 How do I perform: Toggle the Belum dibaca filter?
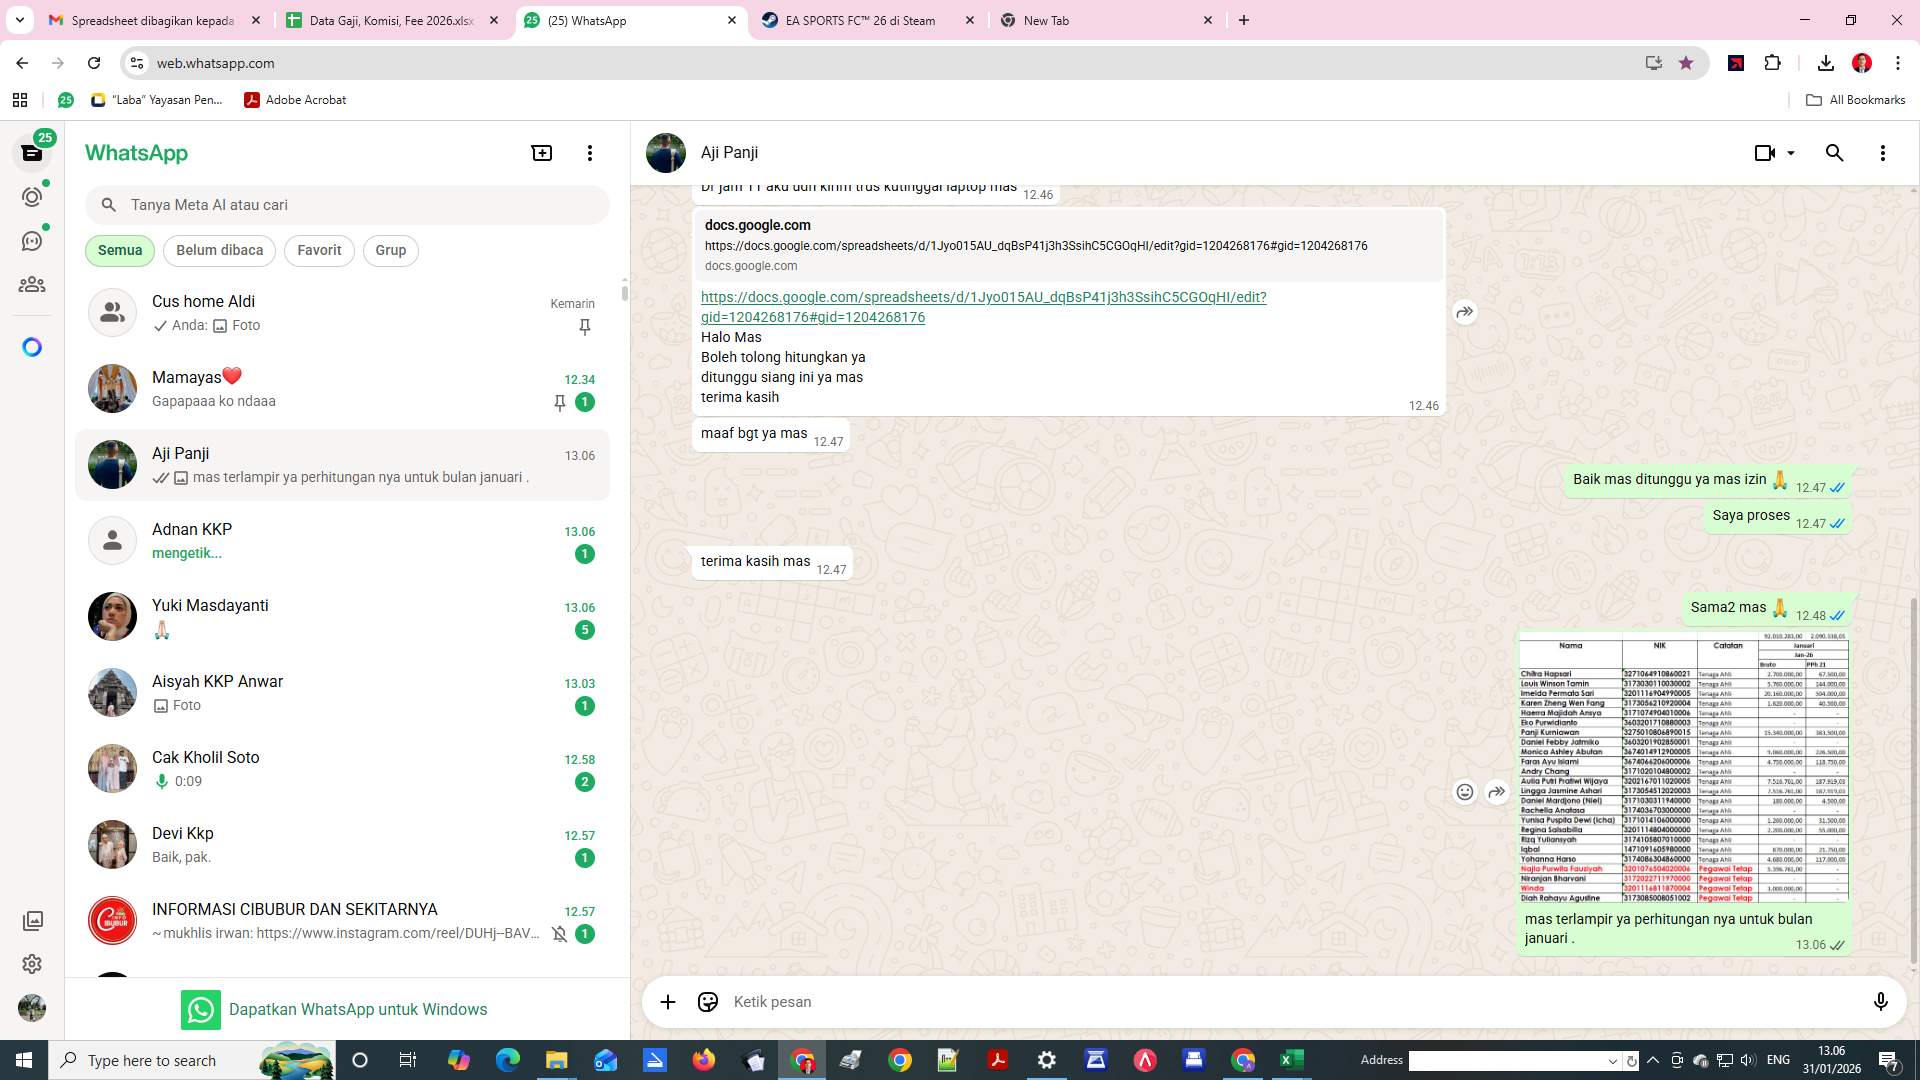point(219,250)
